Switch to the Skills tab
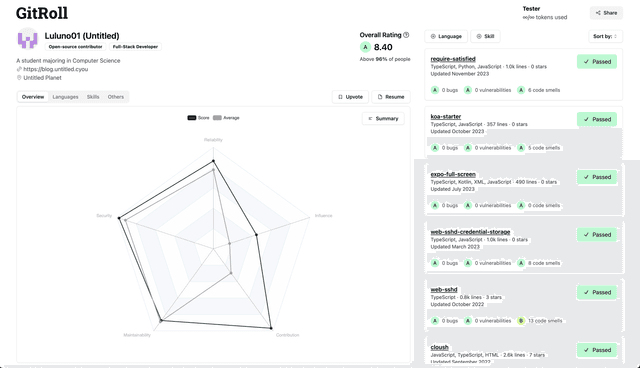 [93, 97]
